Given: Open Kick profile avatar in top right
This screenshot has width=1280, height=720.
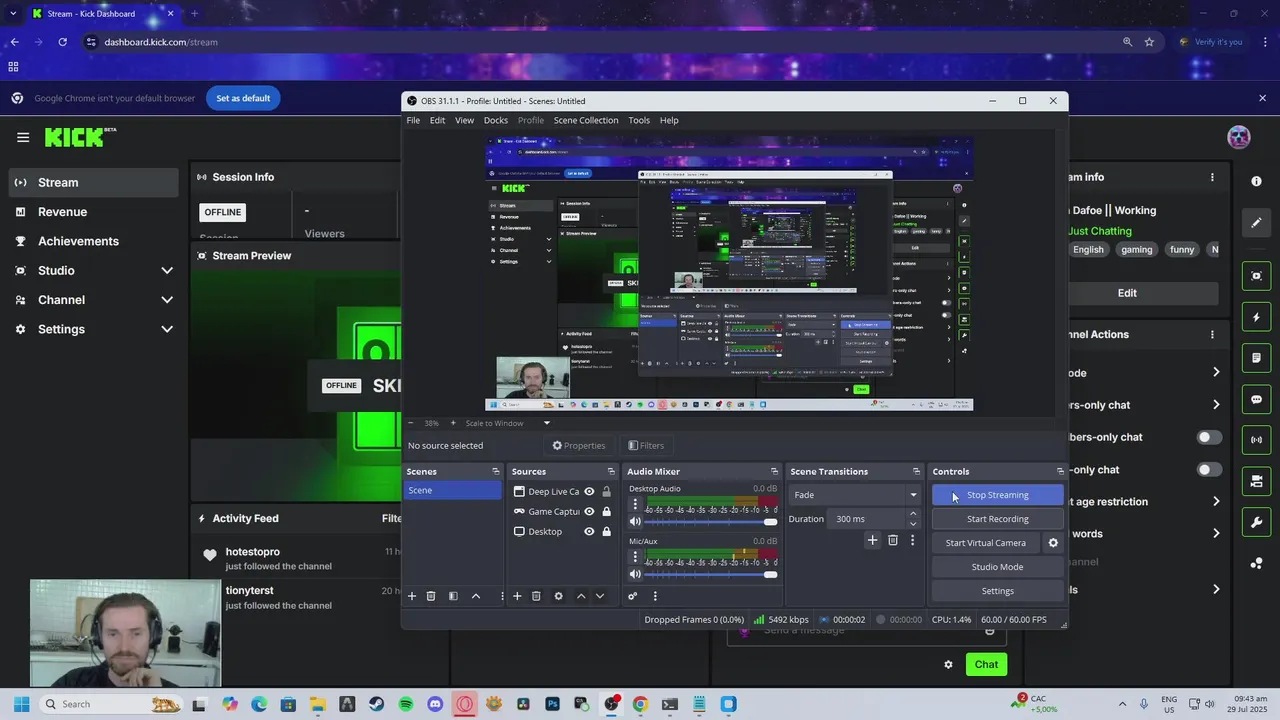Looking at the screenshot, I should point(1239,137).
